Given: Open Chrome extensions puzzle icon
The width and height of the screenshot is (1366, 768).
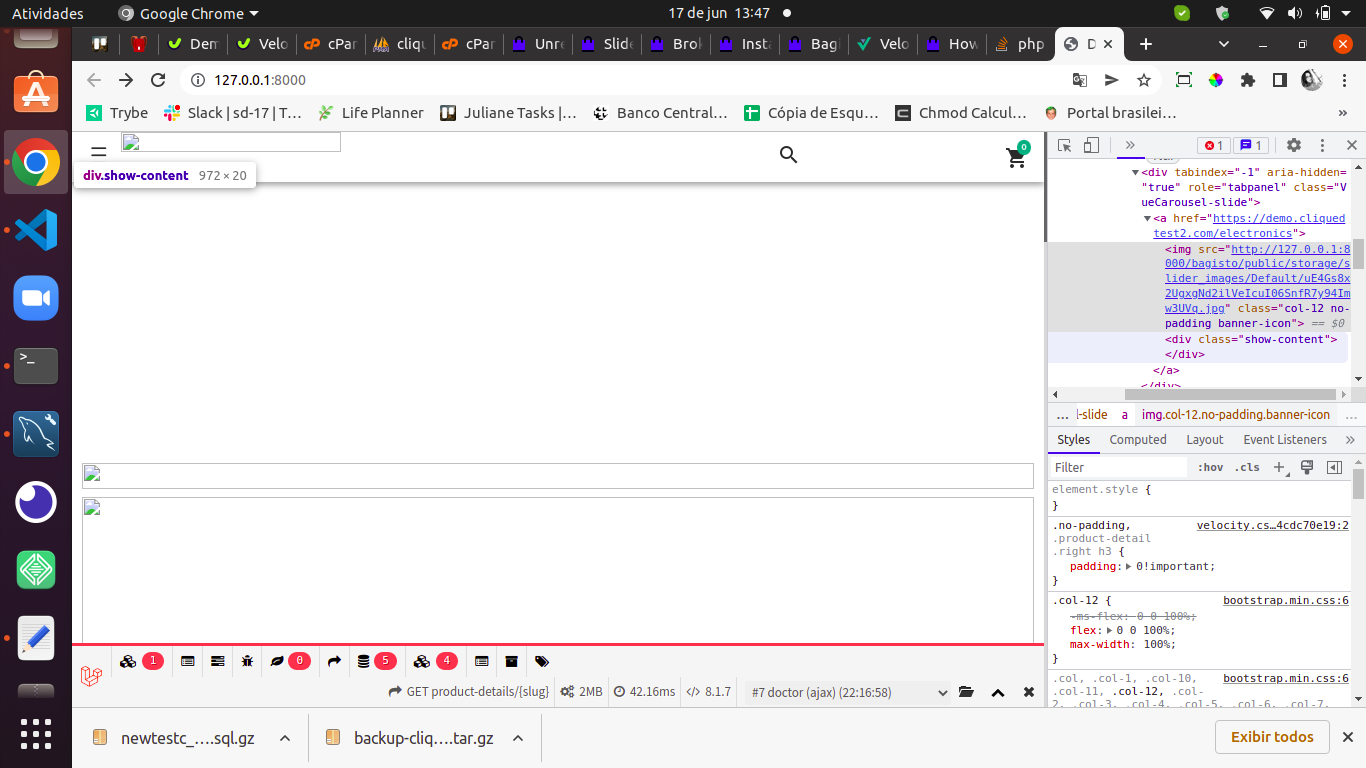Looking at the screenshot, I should pos(1248,80).
